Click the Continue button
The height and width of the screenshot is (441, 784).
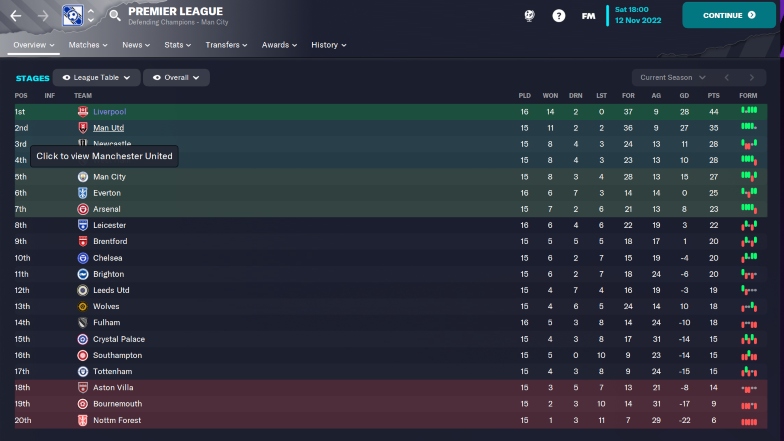point(729,16)
